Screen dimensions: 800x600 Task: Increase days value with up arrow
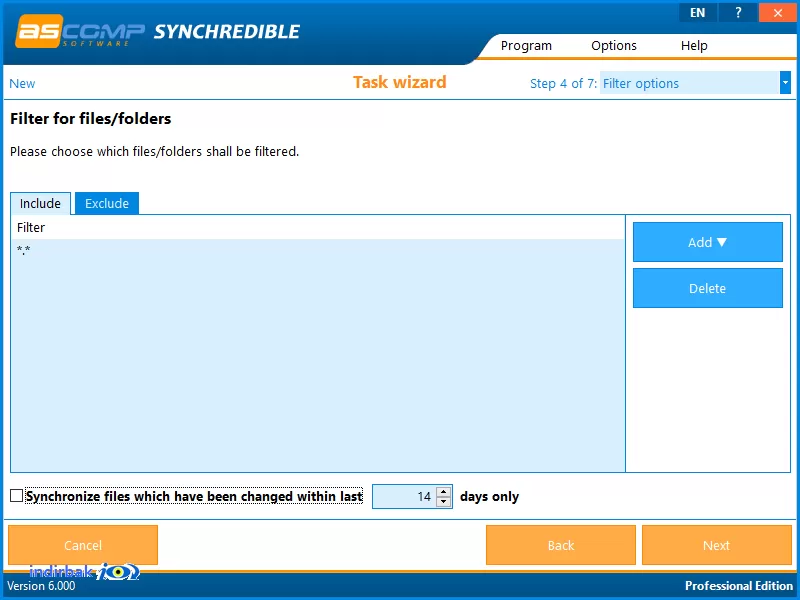coord(444,491)
